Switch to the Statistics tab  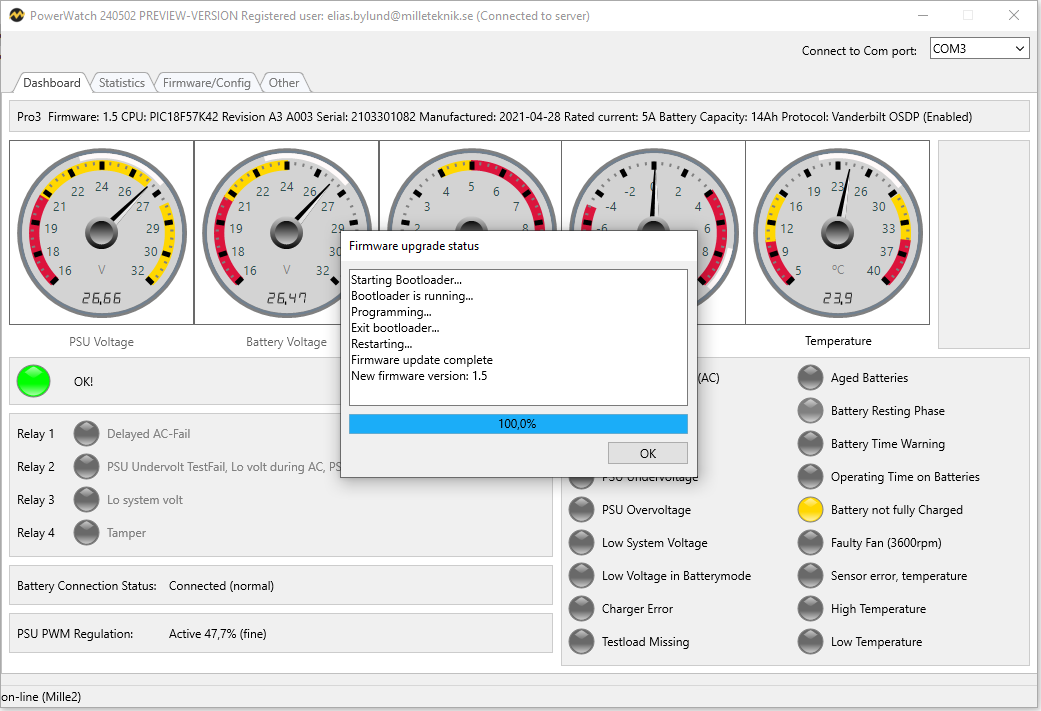pos(122,83)
